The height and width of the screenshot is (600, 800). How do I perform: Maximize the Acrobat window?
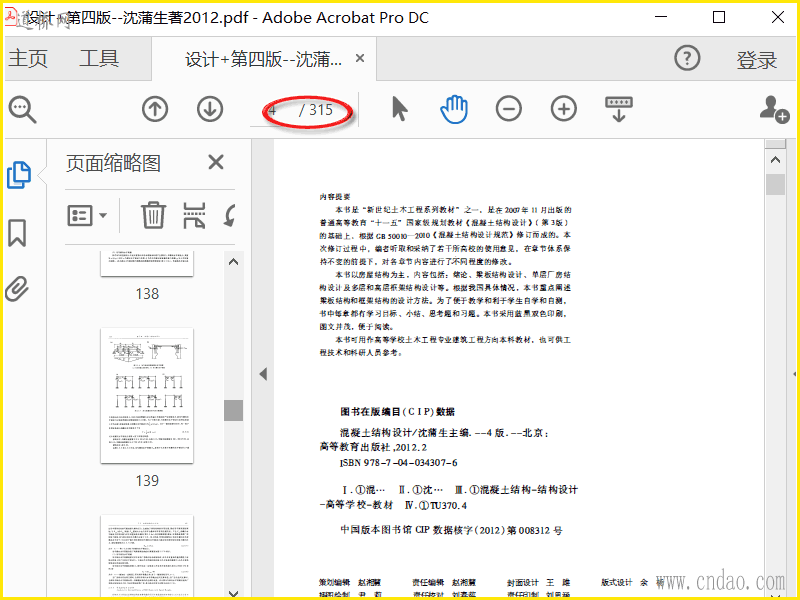tap(718, 17)
